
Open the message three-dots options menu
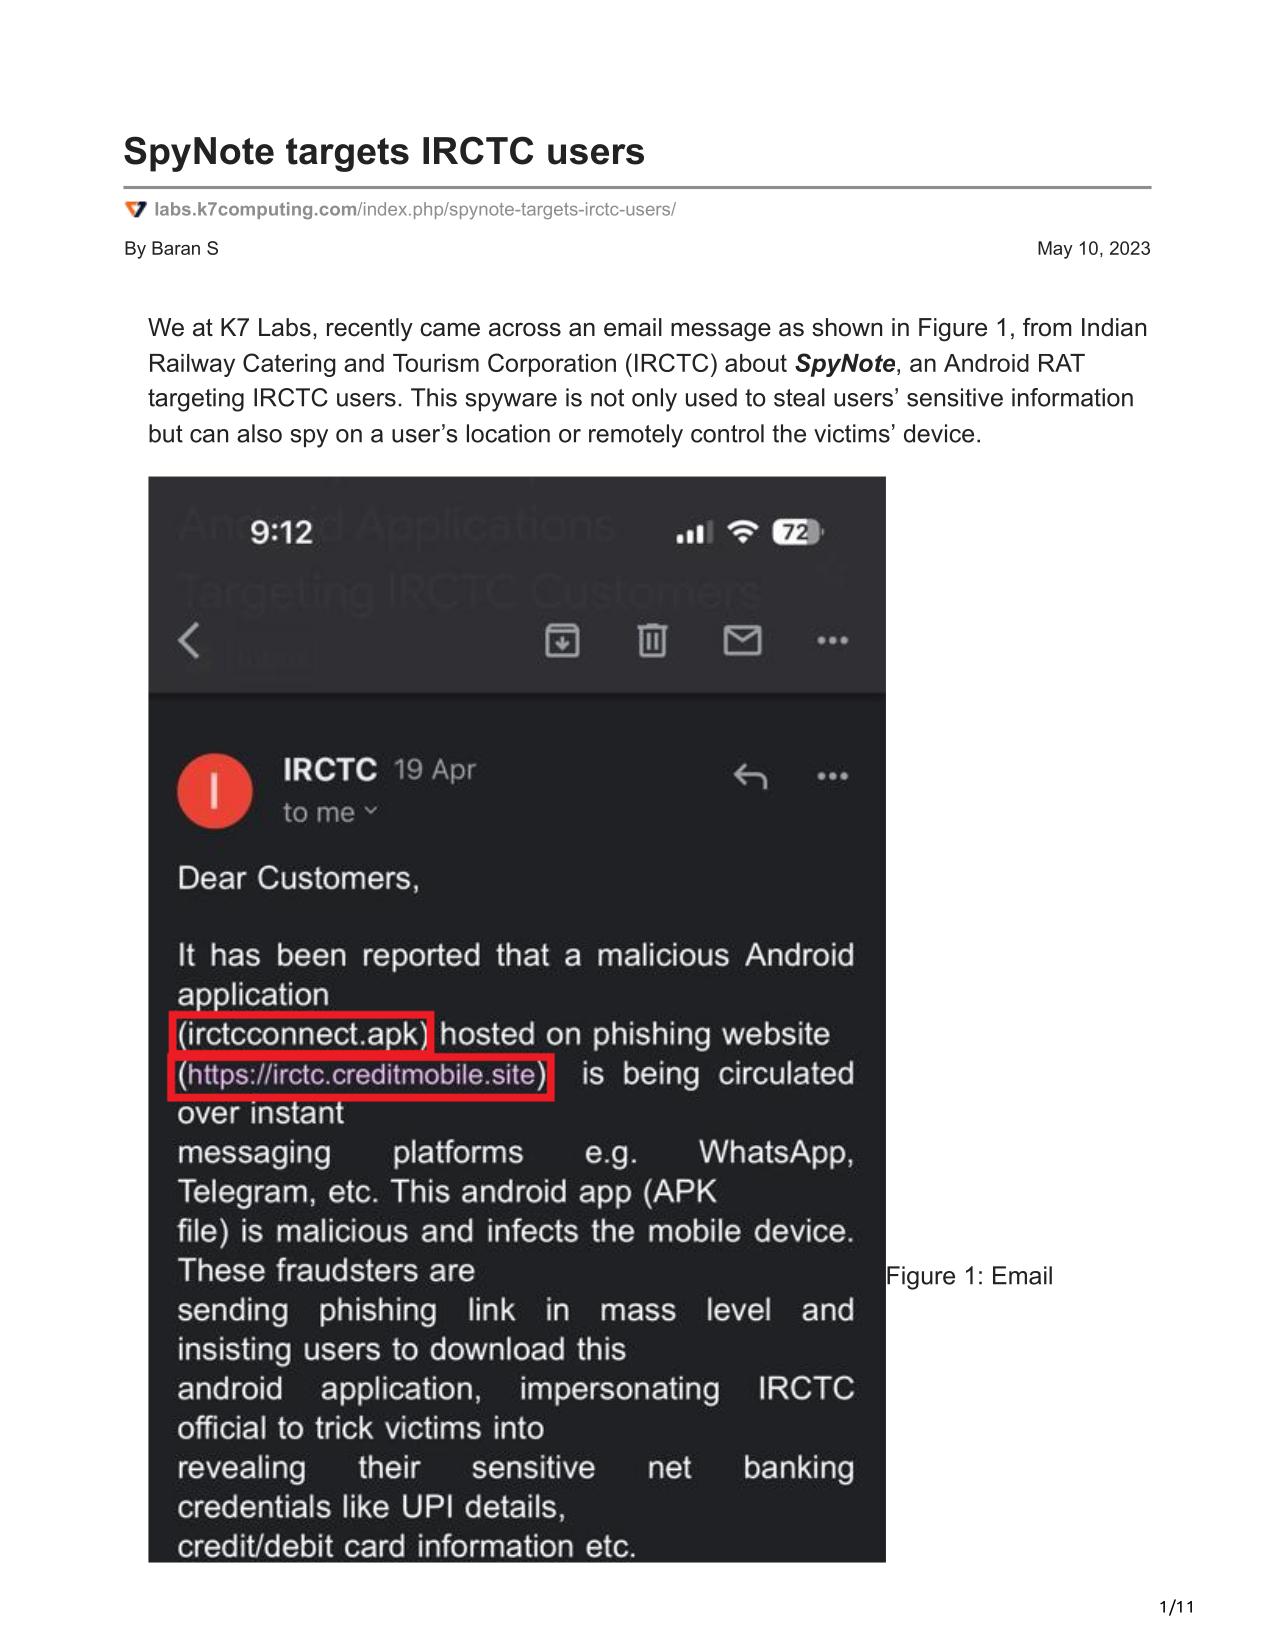(x=832, y=776)
